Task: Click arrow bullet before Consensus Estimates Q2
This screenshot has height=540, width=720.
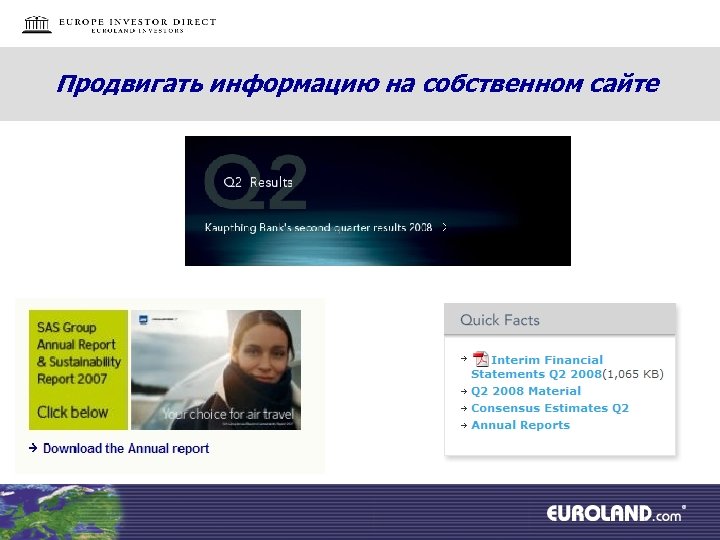Action: point(464,408)
